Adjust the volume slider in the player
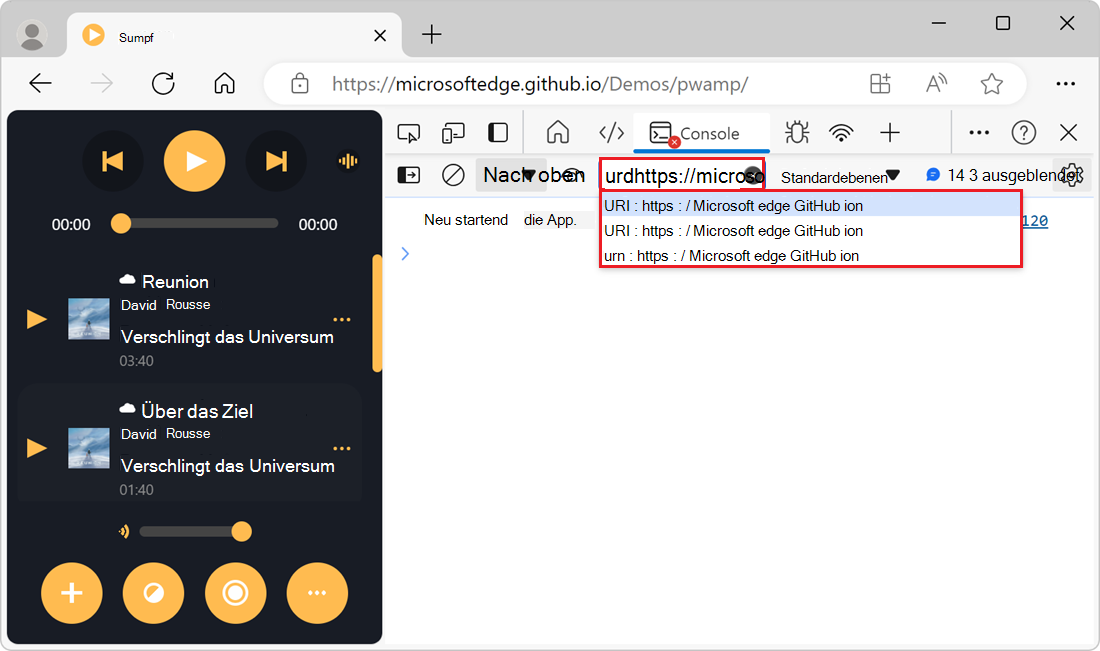Screen dimensions: 1100x651 click(x=242, y=531)
